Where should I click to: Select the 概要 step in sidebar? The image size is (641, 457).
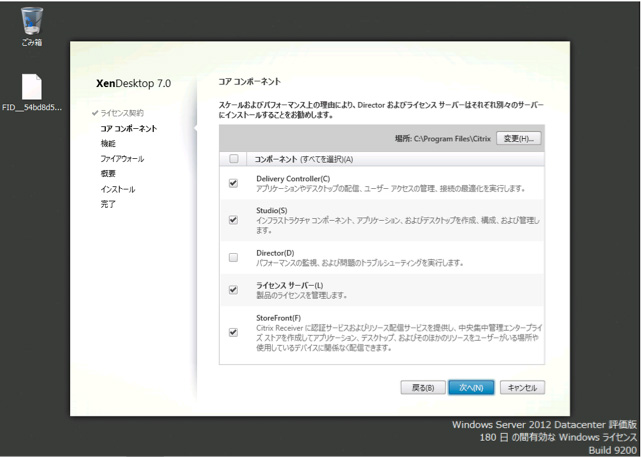pyautogui.click(x=108, y=174)
